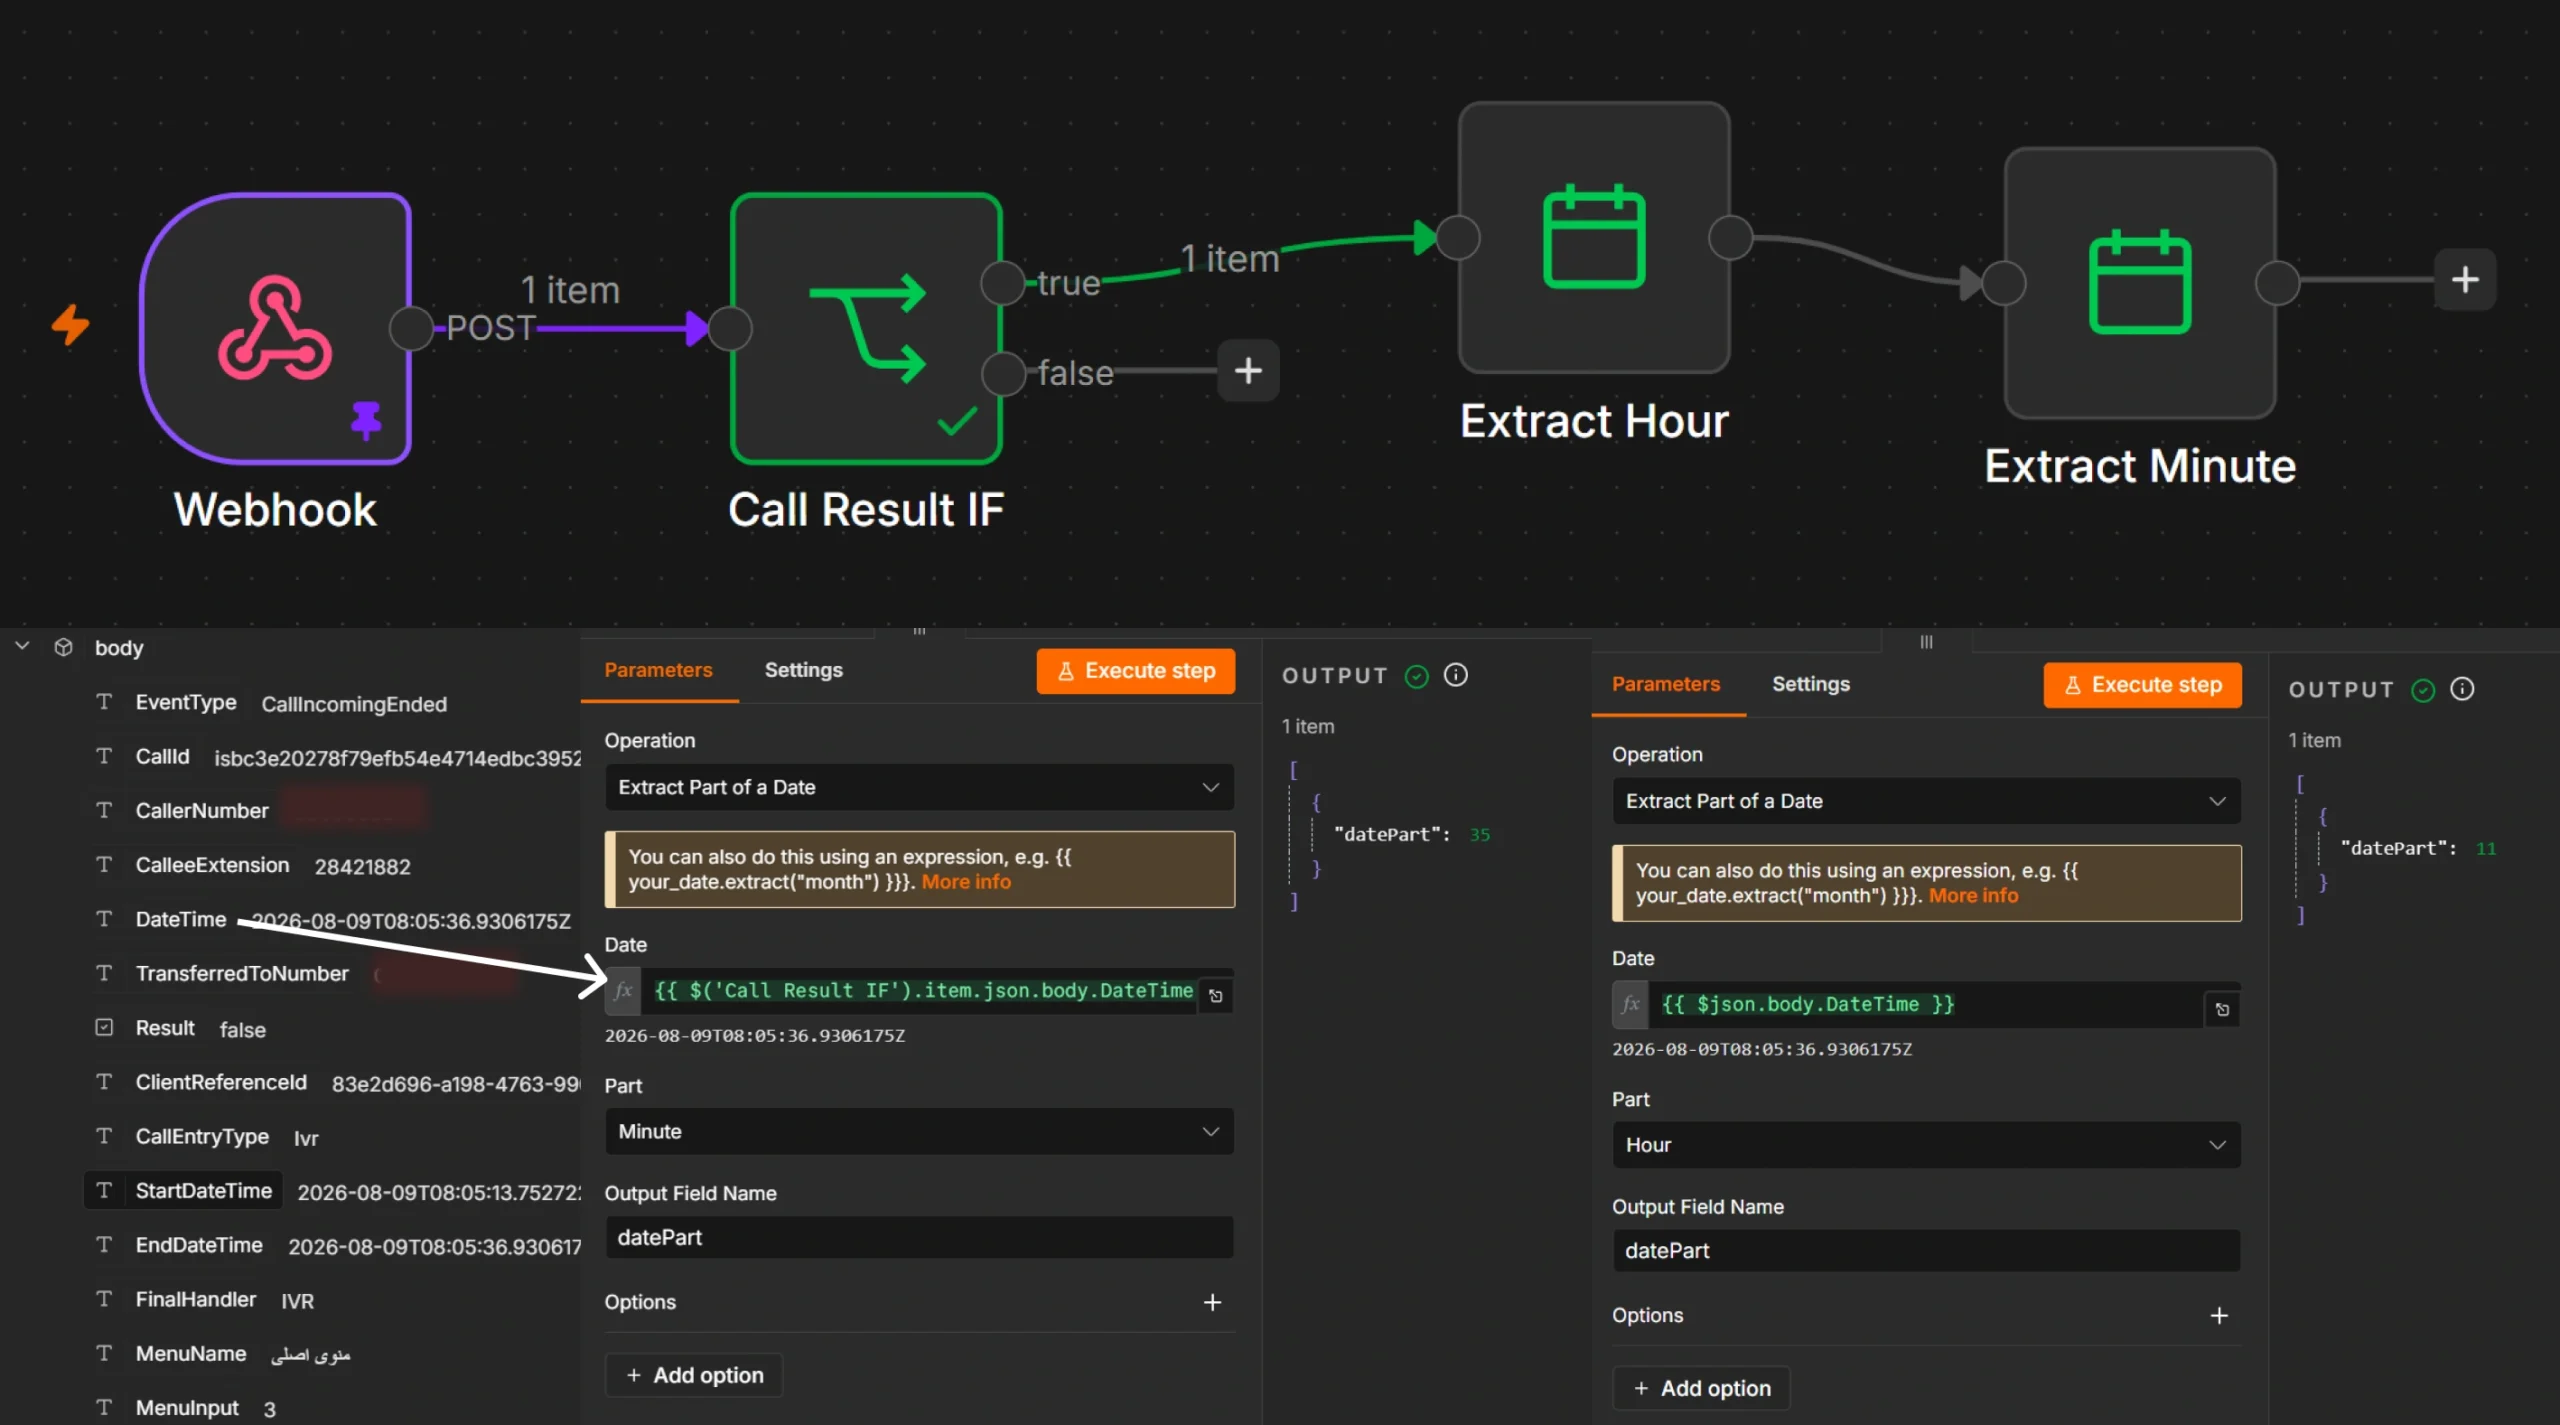The image size is (2560, 1425).
Task: Switch to Parameters tab in right panel
Action: [1666, 684]
